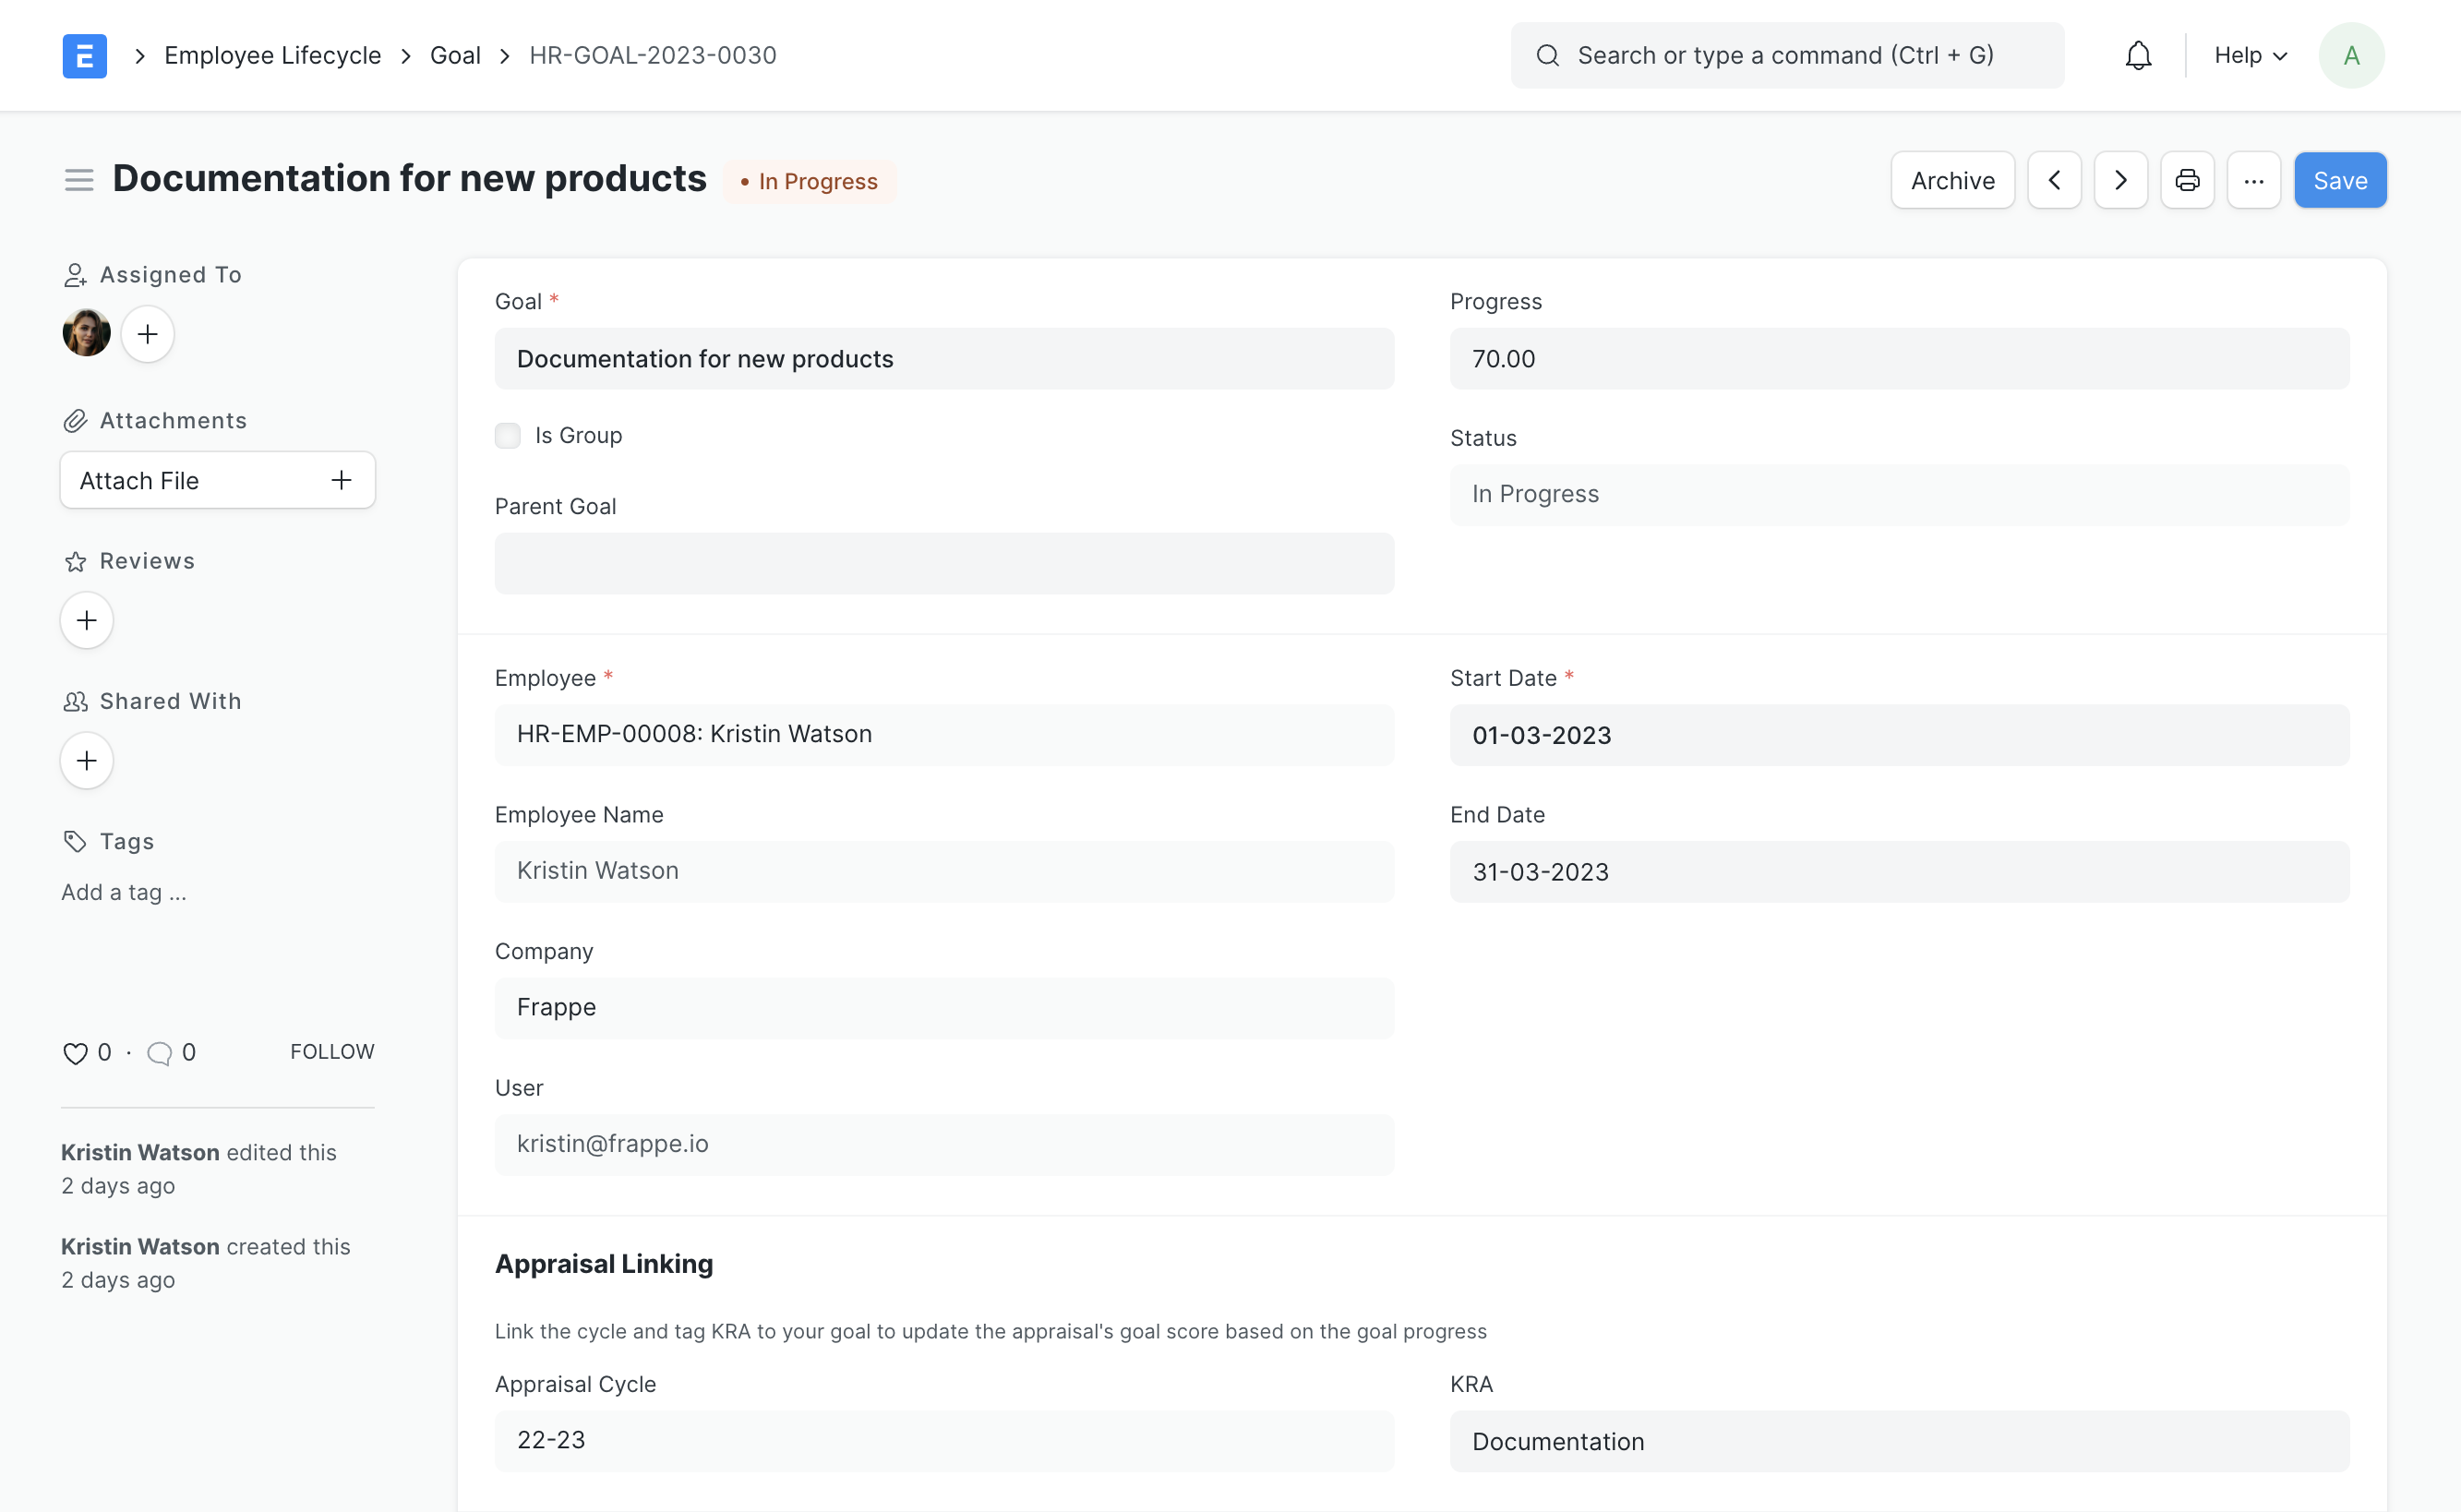
Task: Navigate to Employee Lifecycle breadcrumb
Action: 272,55
